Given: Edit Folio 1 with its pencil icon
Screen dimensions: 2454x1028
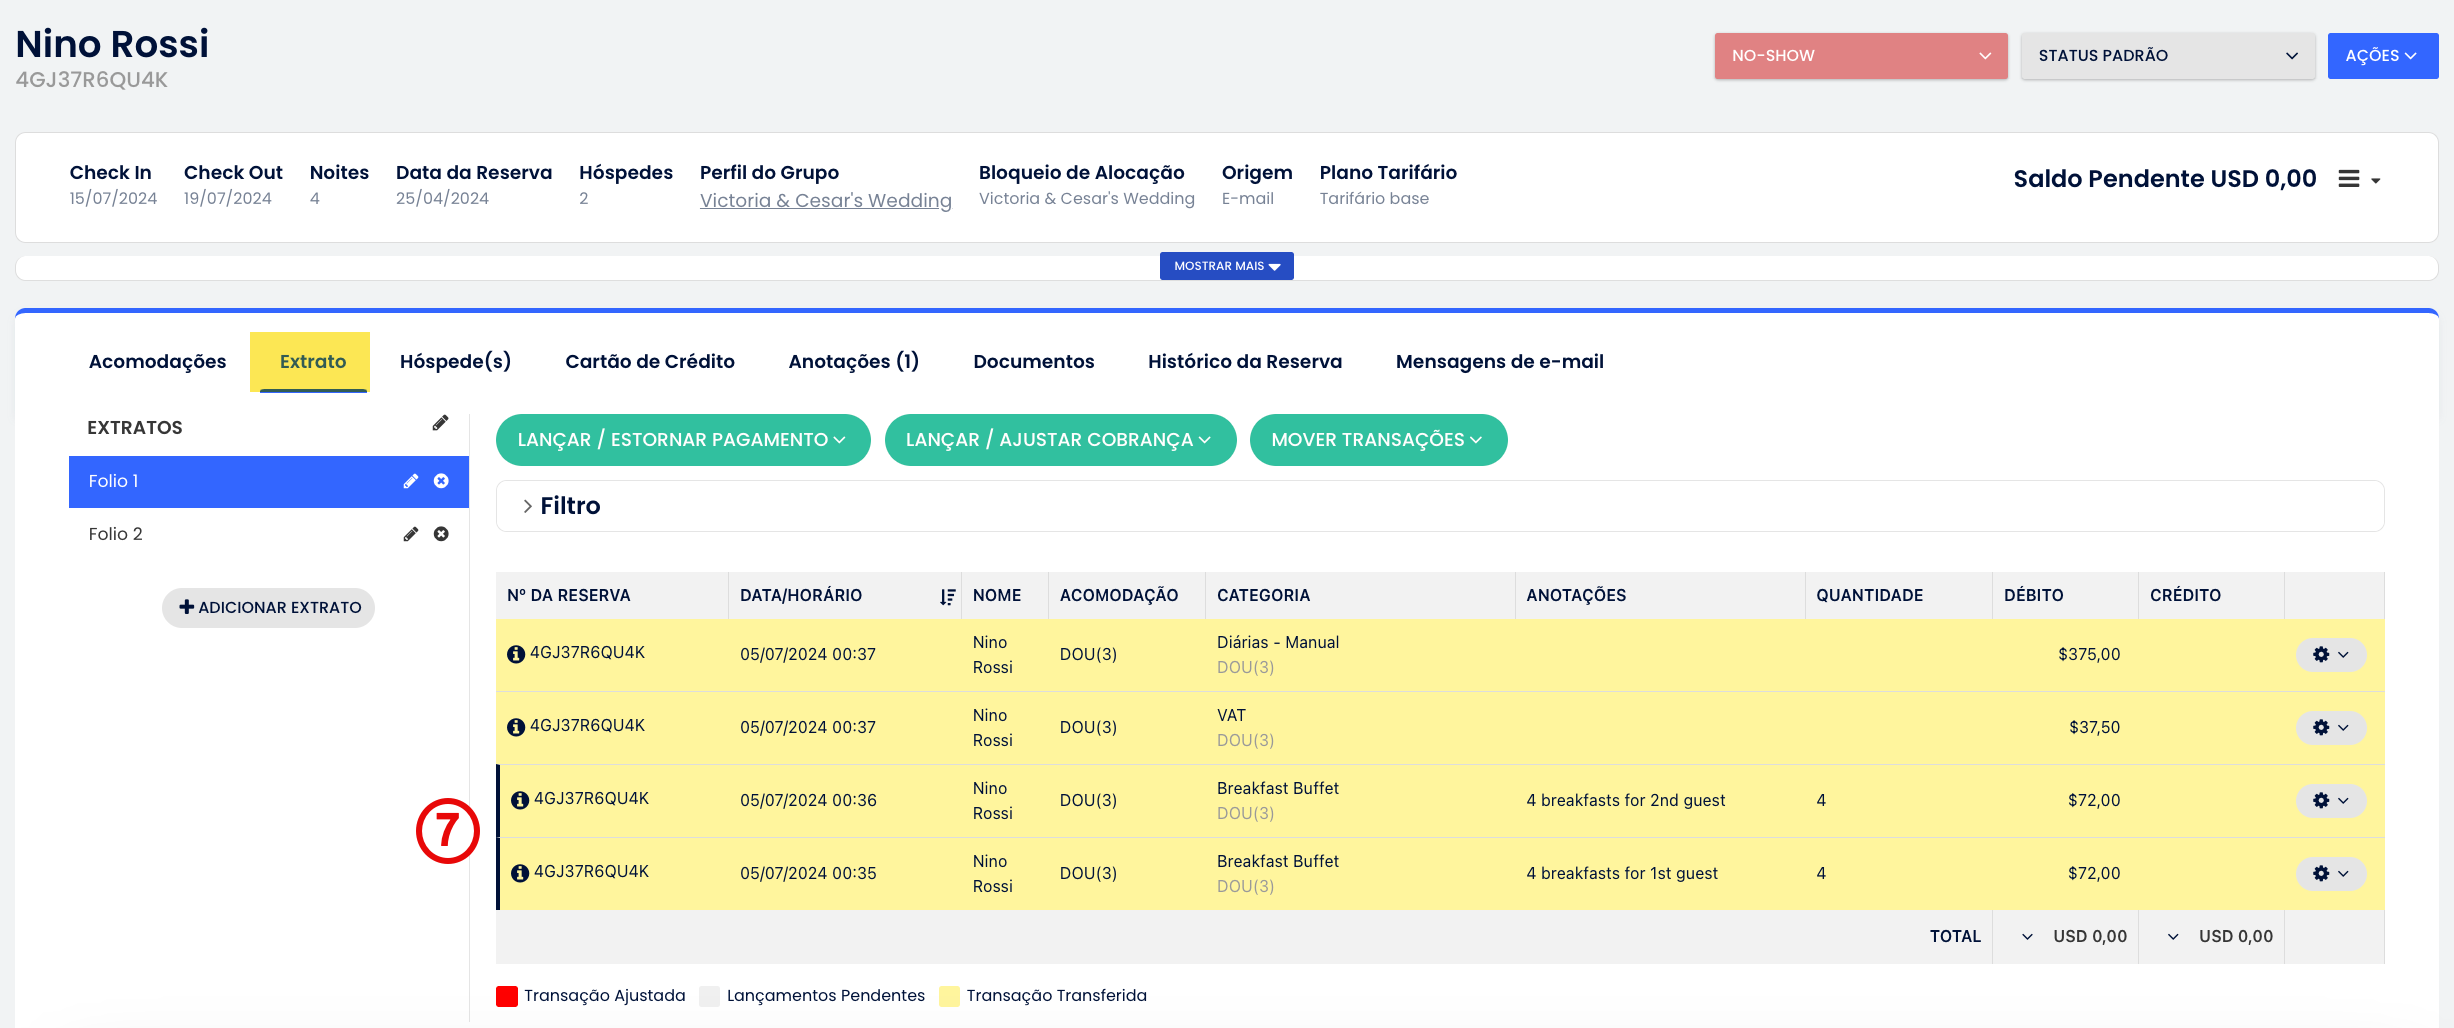Looking at the screenshot, I should tap(410, 481).
